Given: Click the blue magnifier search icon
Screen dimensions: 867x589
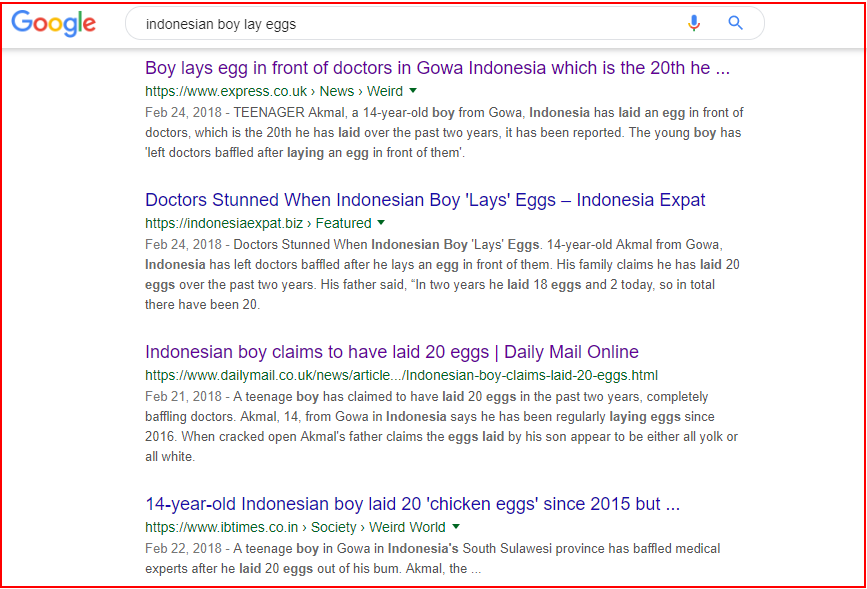Looking at the screenshot, I should pos(735,23).
